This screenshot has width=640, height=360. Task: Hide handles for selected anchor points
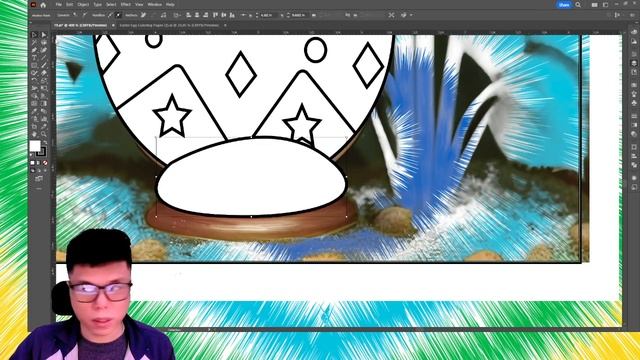[x=118, y=15]
